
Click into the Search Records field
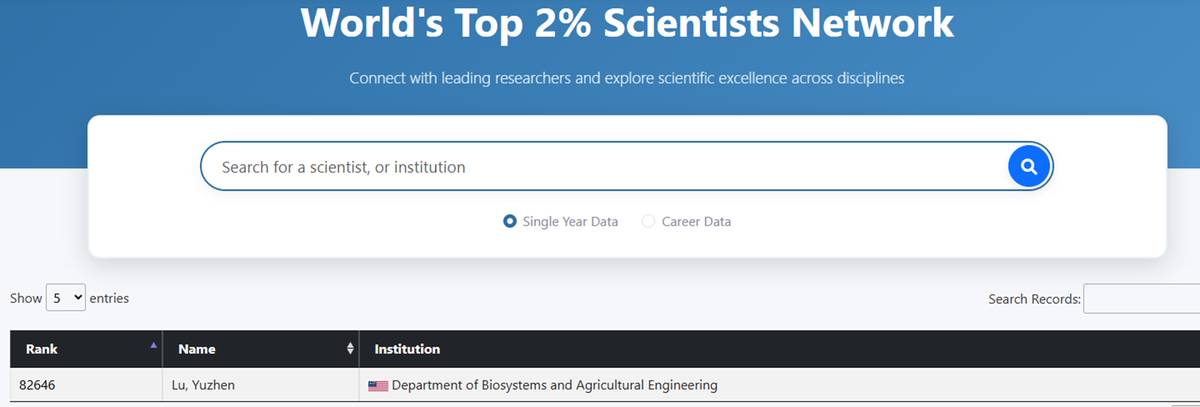(1140, 299)
